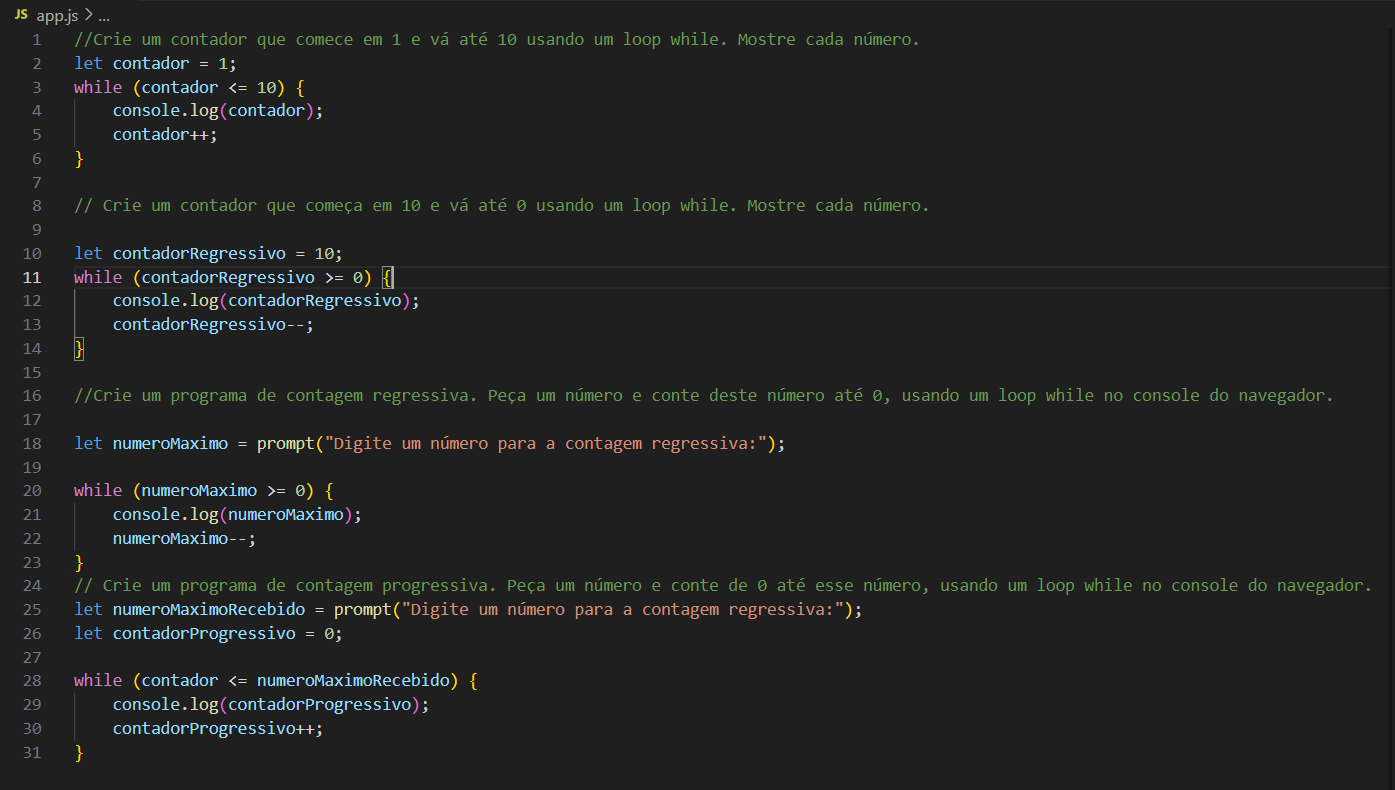Click 'numeroMaximoRecebido' declaration on line 25
1395x790 pixels.
pos(208,609)
